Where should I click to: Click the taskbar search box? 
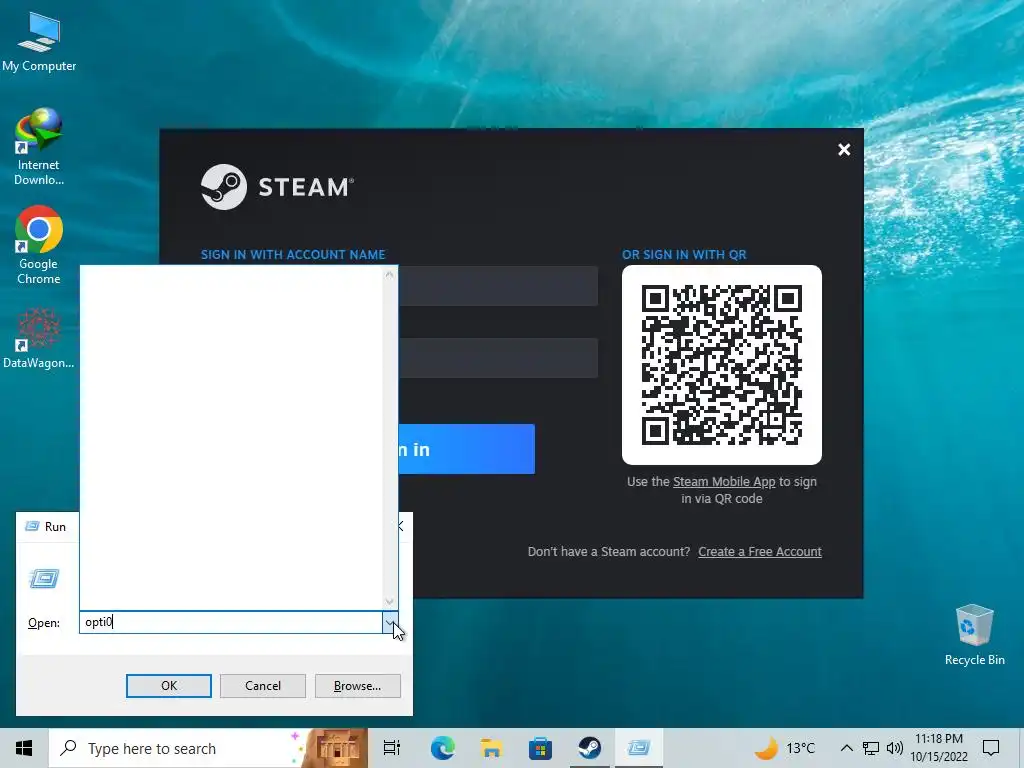[208, 748]
